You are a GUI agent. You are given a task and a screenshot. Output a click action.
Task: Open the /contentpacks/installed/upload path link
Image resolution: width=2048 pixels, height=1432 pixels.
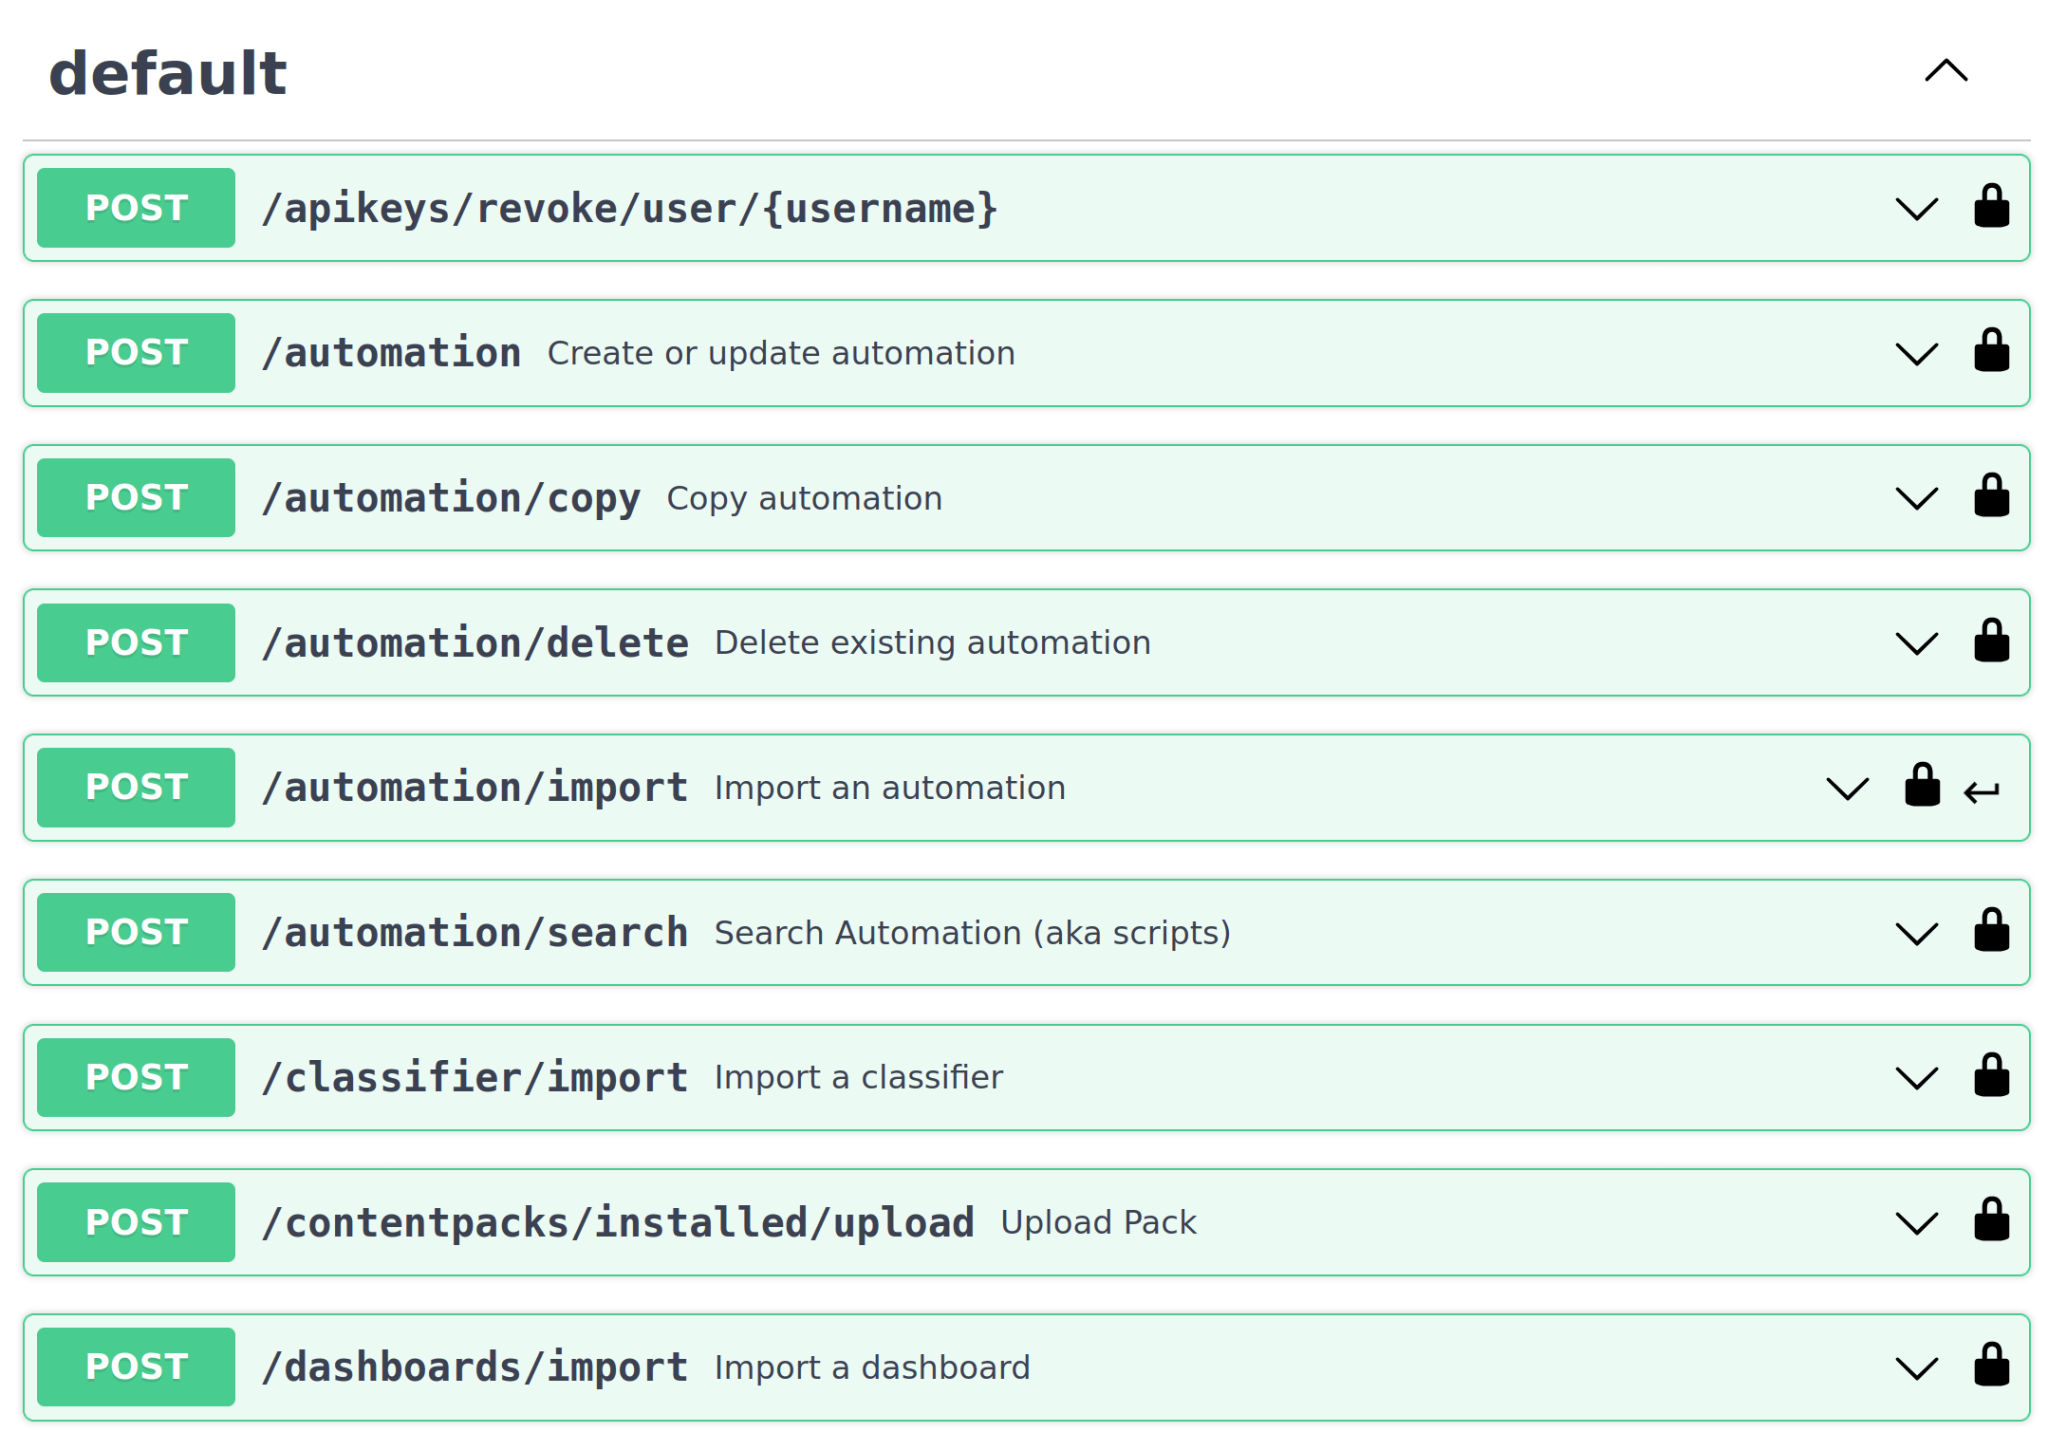[x=618, y=1223]
